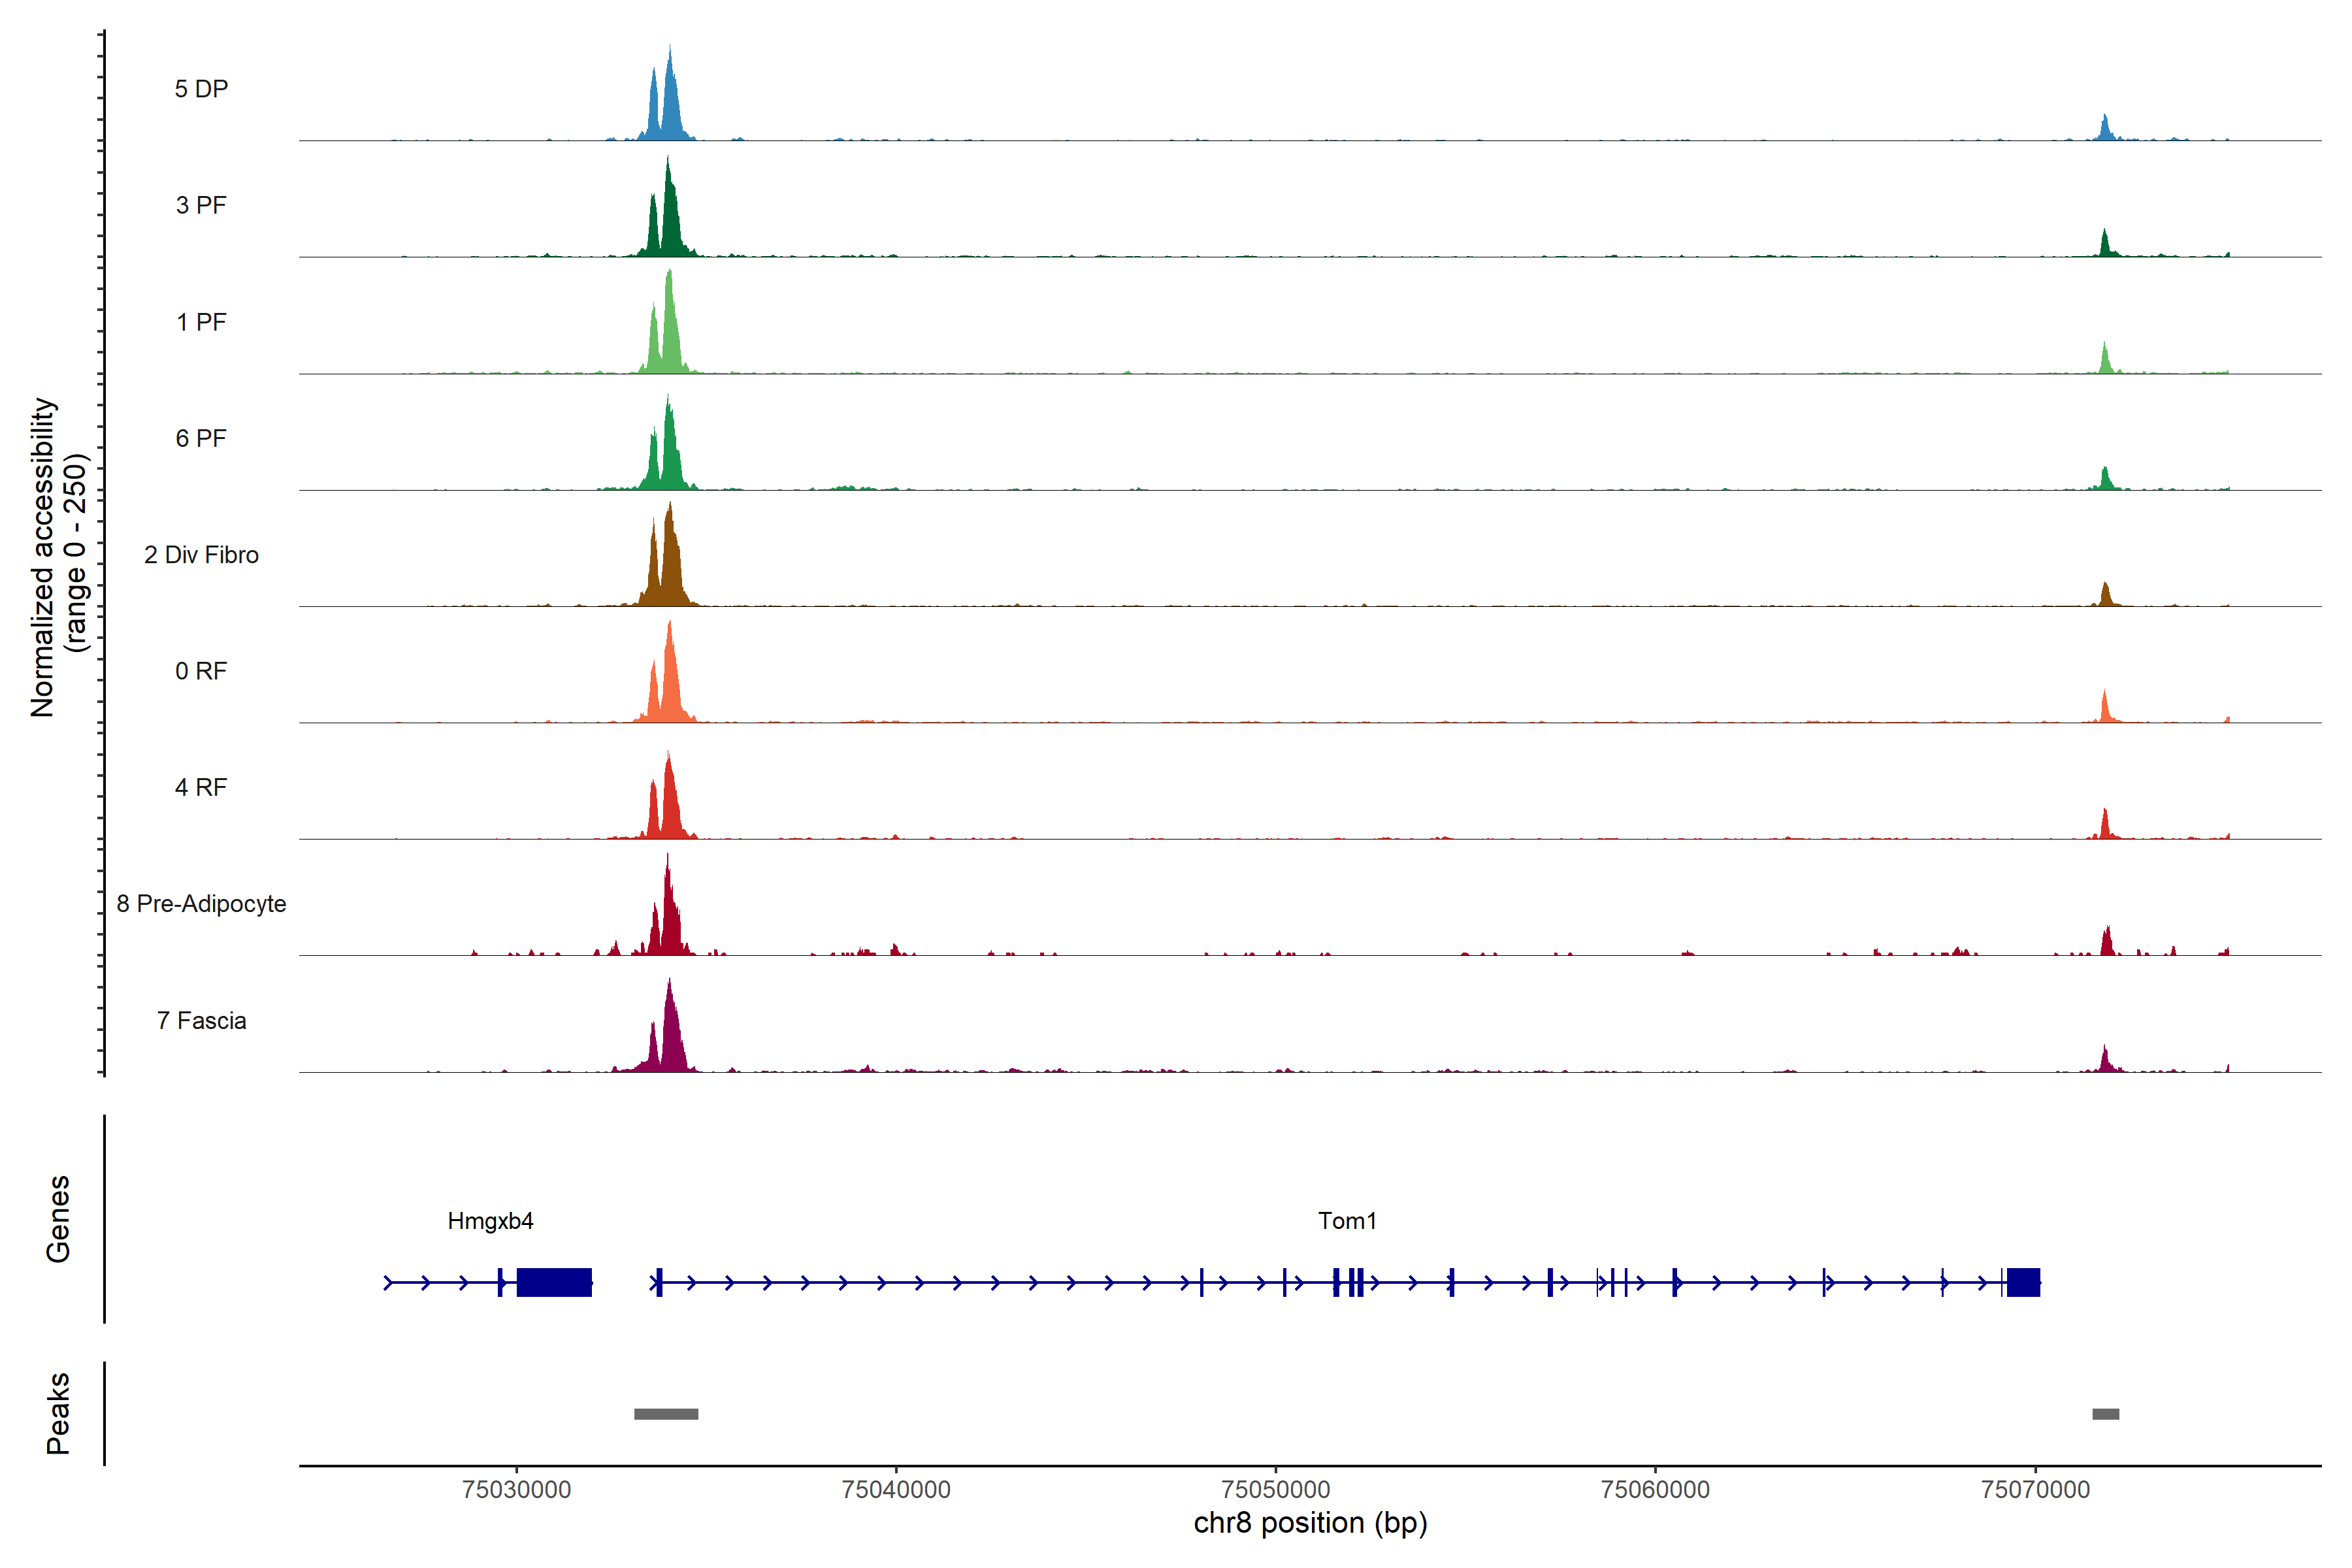Click the large Hmgxb4 exon block

click(554, 1282)
